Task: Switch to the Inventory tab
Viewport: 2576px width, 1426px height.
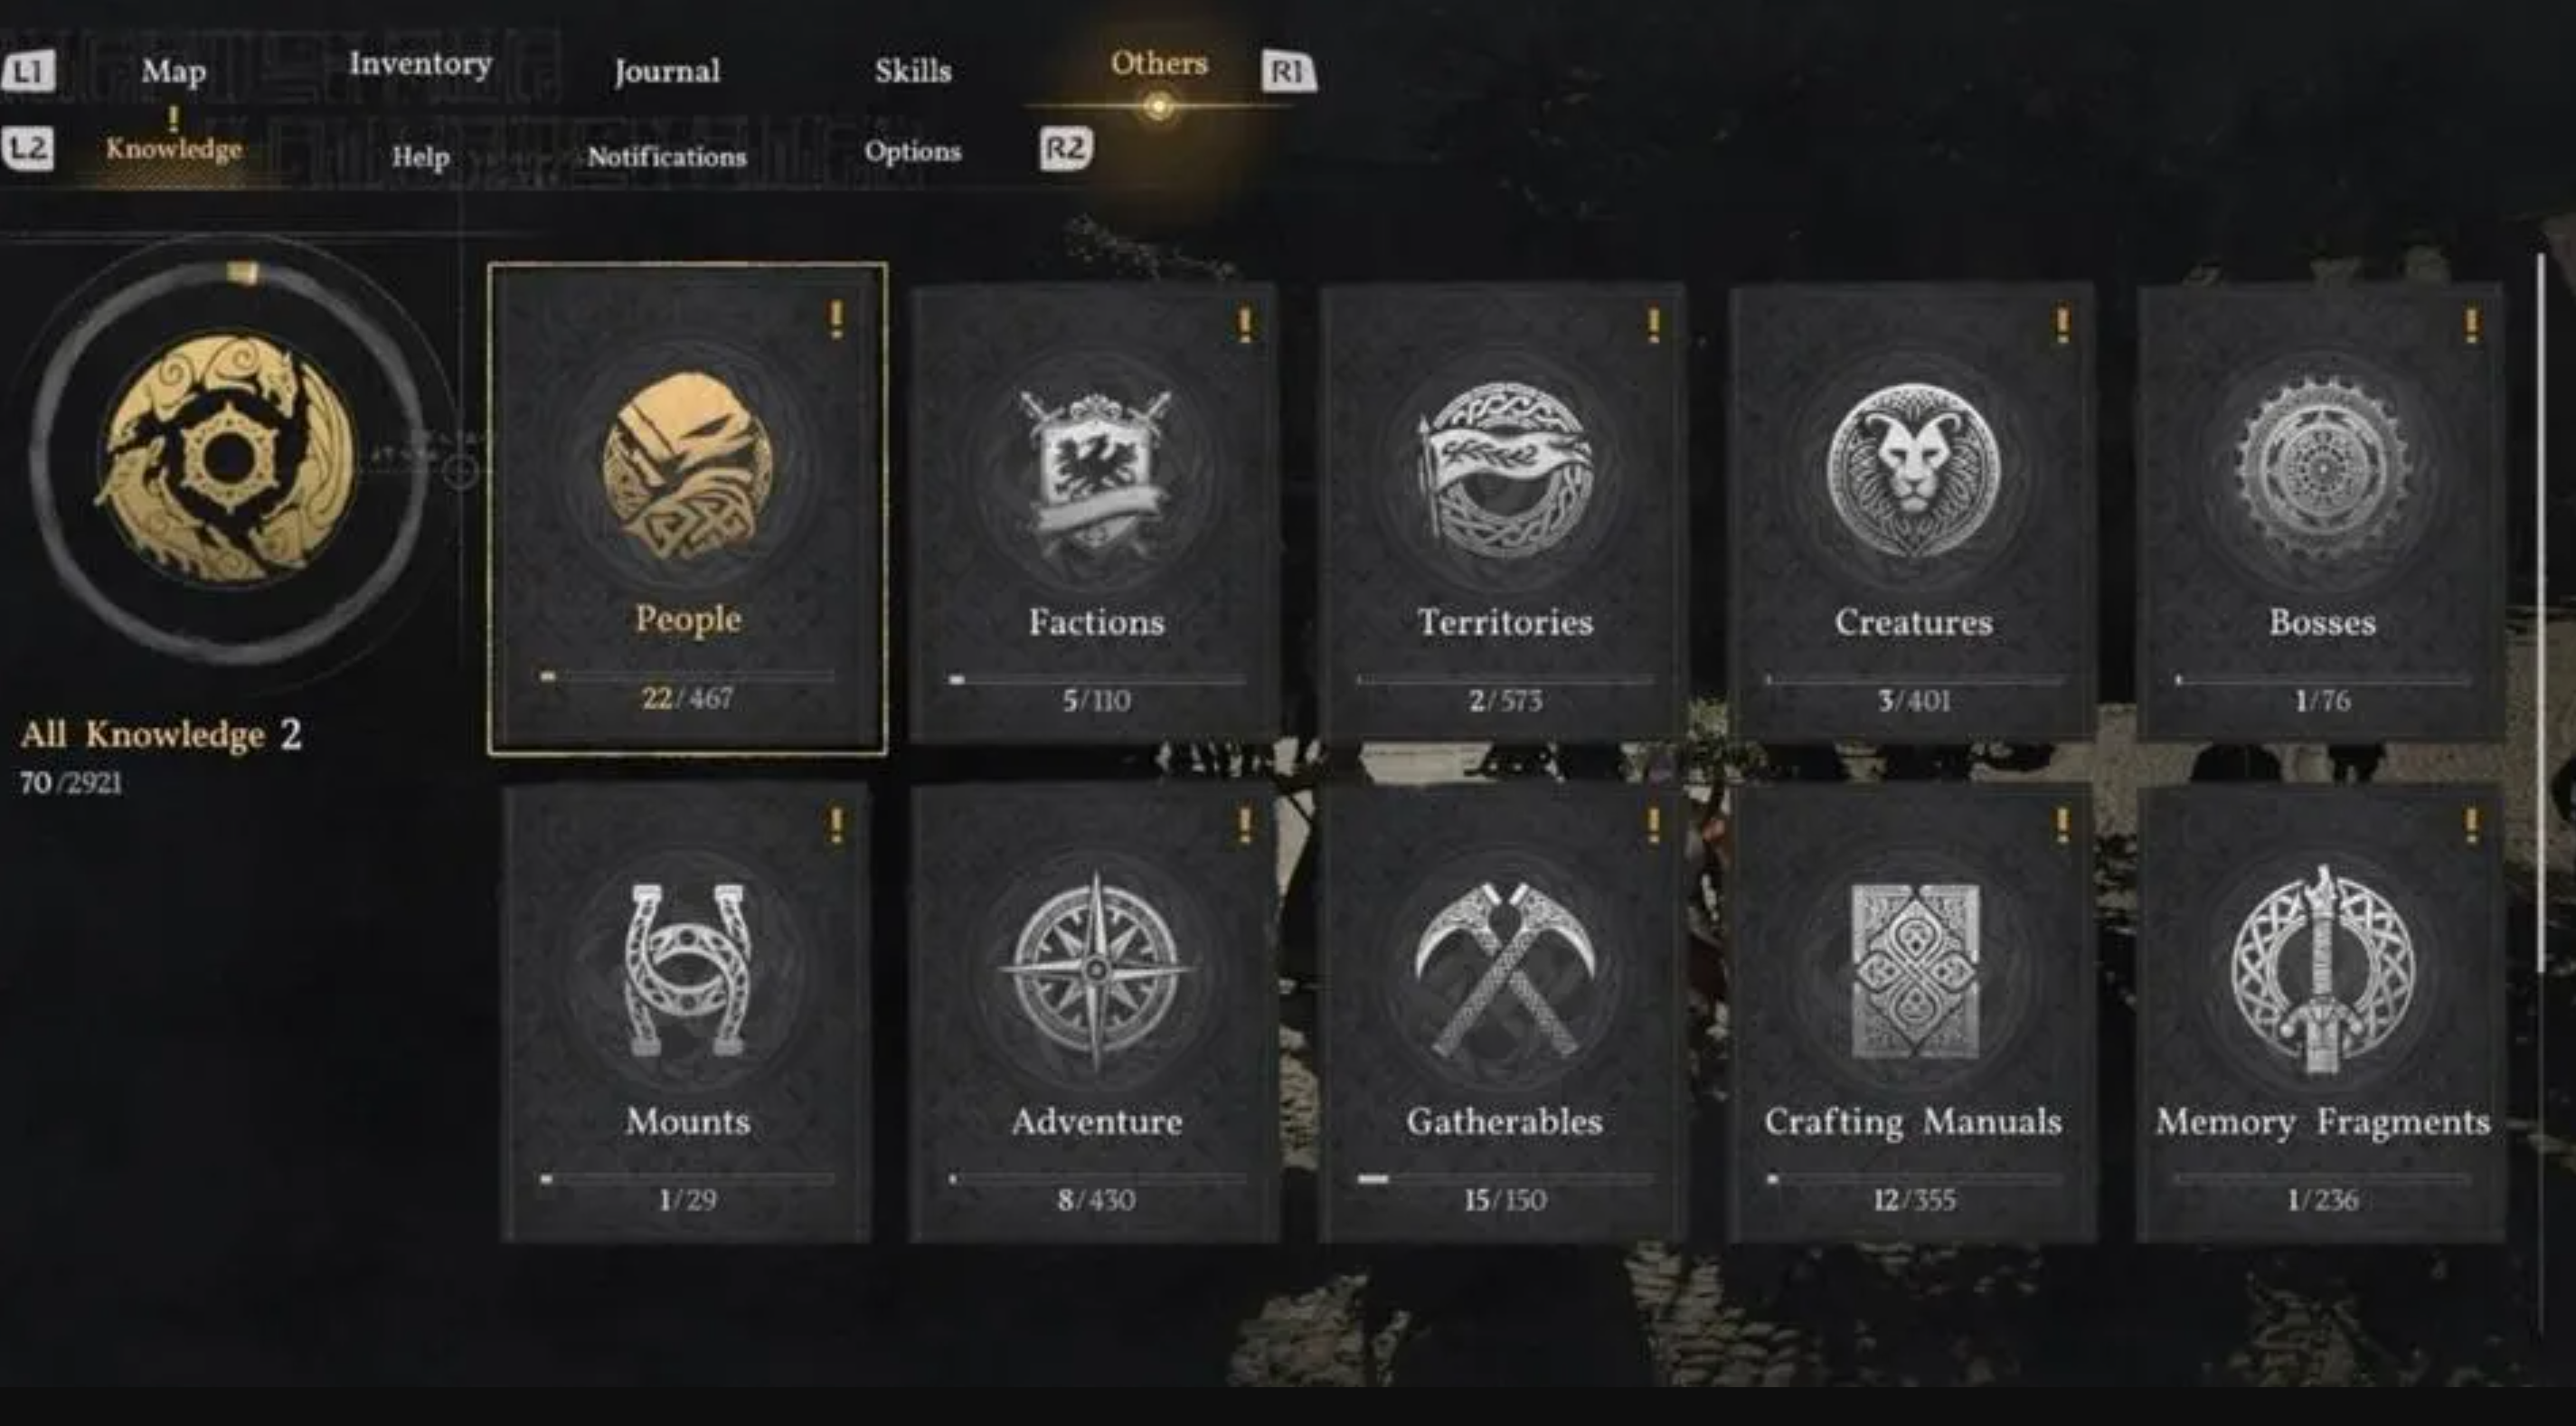Action: 420,64
